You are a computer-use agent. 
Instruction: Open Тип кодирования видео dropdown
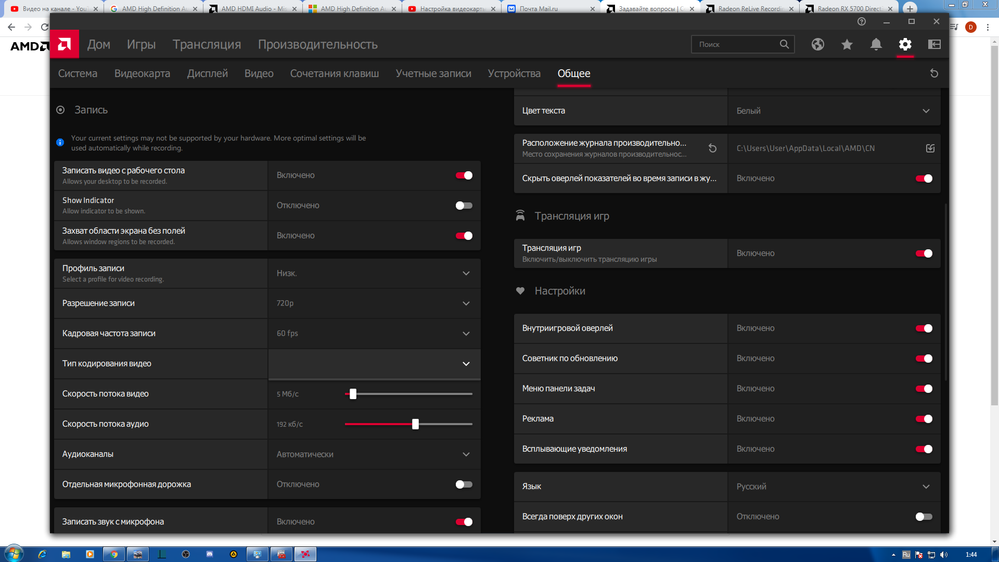(x=374, y=364)
